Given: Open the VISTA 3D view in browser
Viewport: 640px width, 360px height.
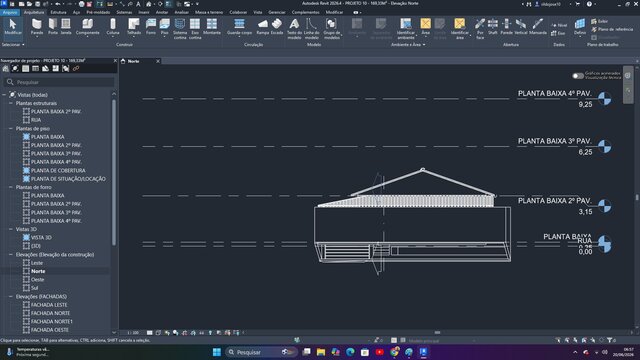Looking at the screenshot, I should coord(41,238).
